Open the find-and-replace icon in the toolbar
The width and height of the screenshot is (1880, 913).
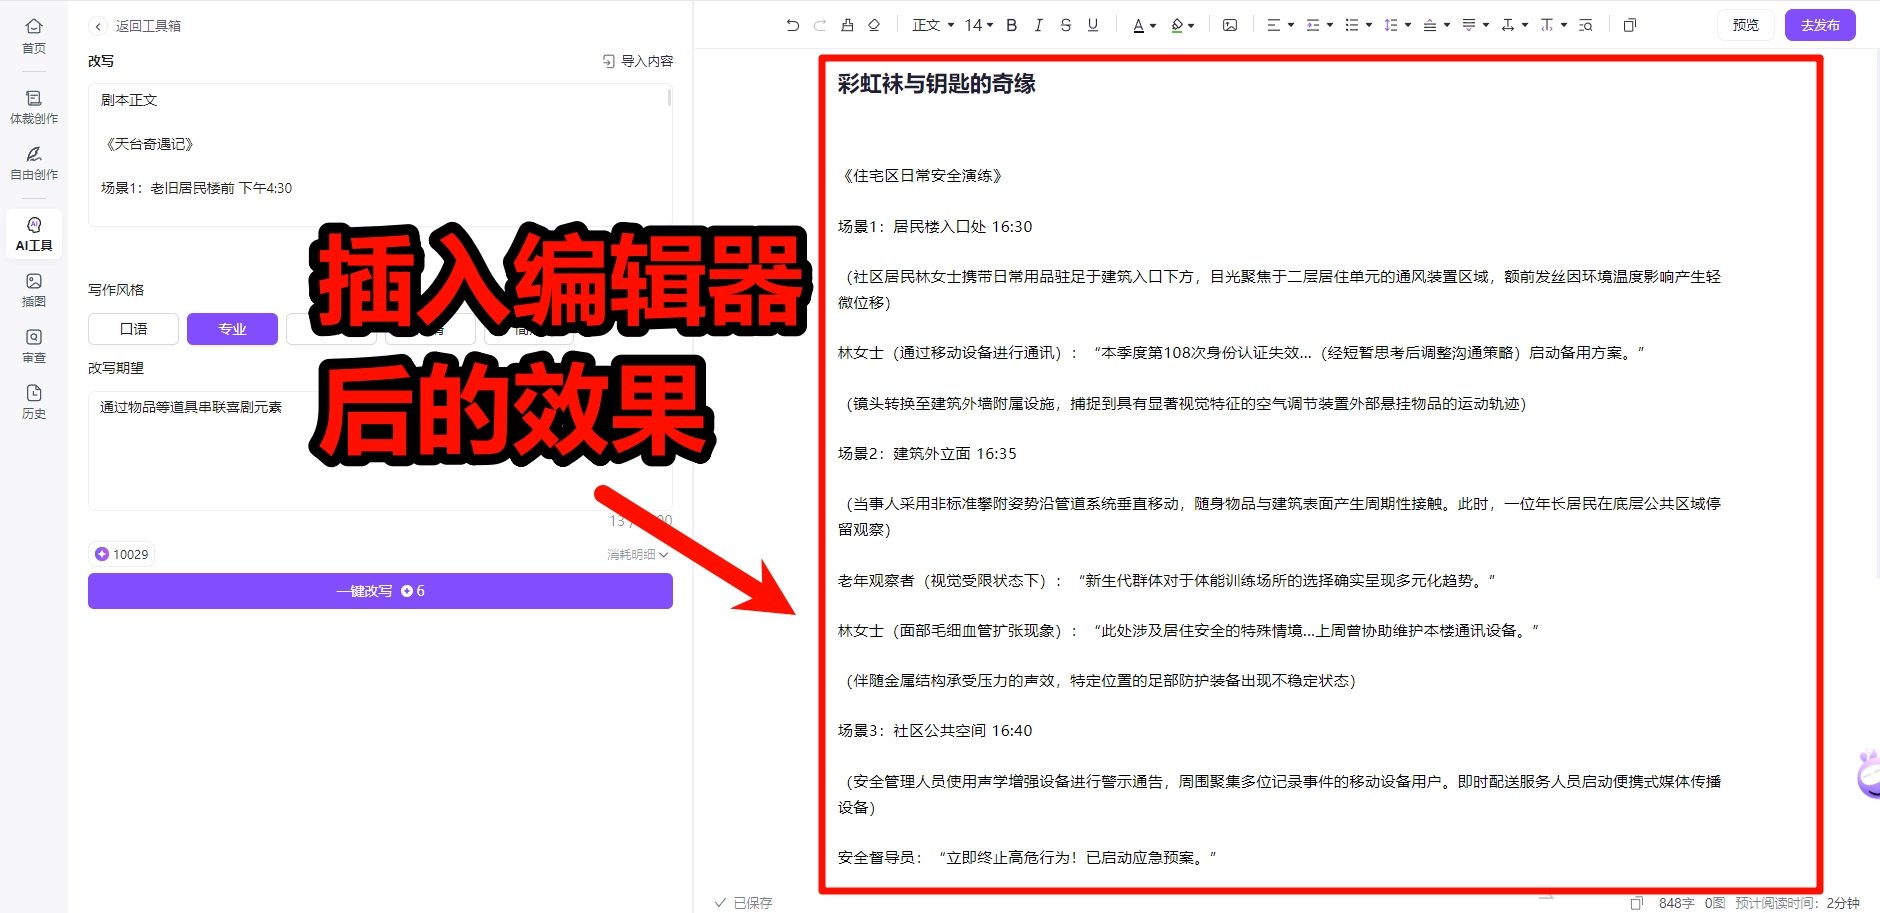coord(1586,25)
